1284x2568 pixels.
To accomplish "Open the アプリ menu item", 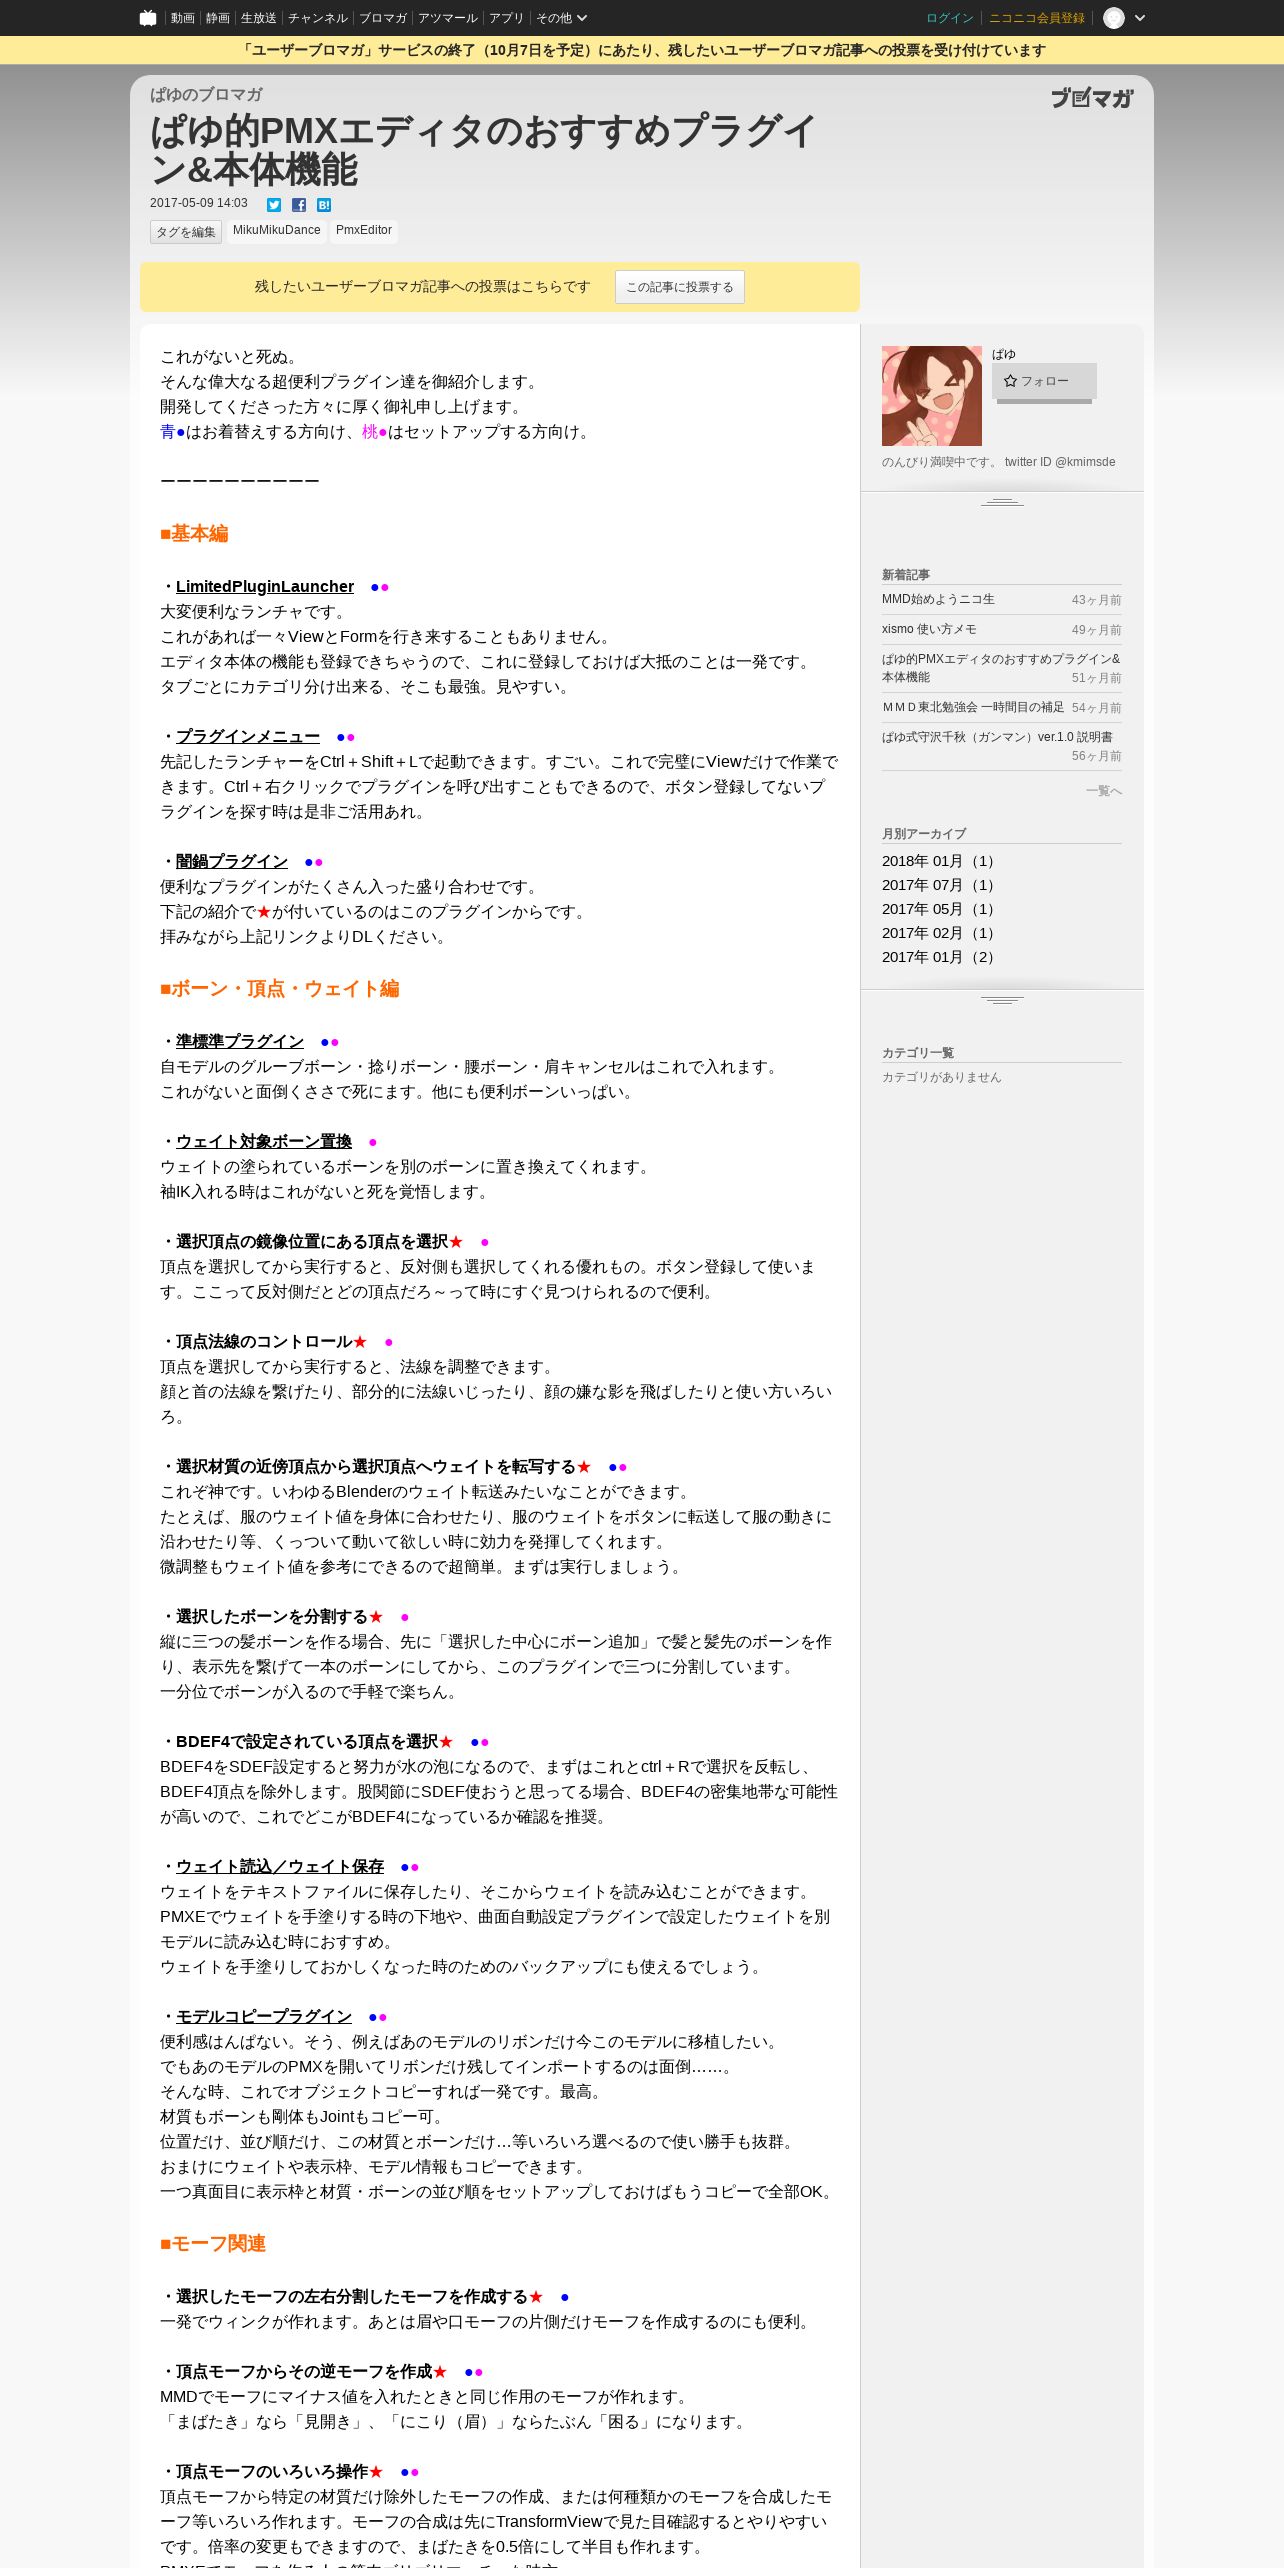I will 506,18.
